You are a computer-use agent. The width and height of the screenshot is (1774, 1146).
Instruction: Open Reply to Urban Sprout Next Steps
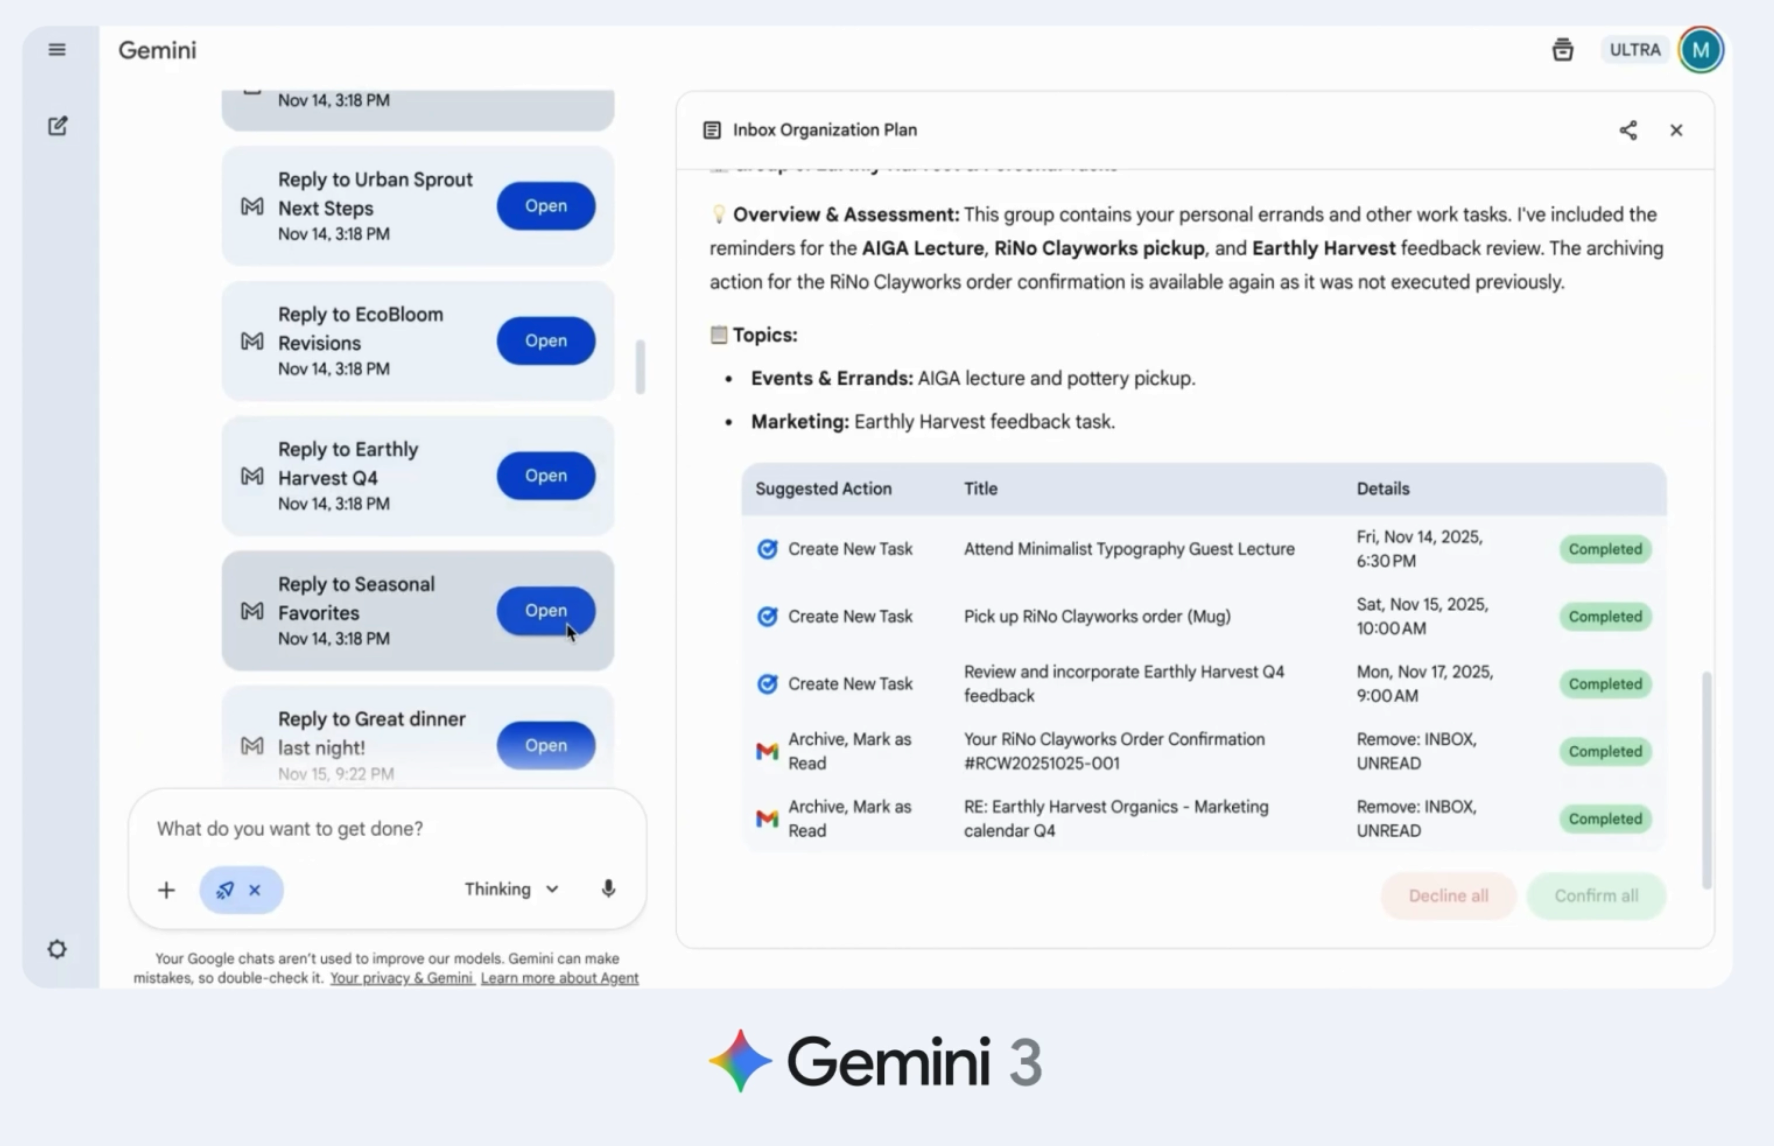coord(545,206)
